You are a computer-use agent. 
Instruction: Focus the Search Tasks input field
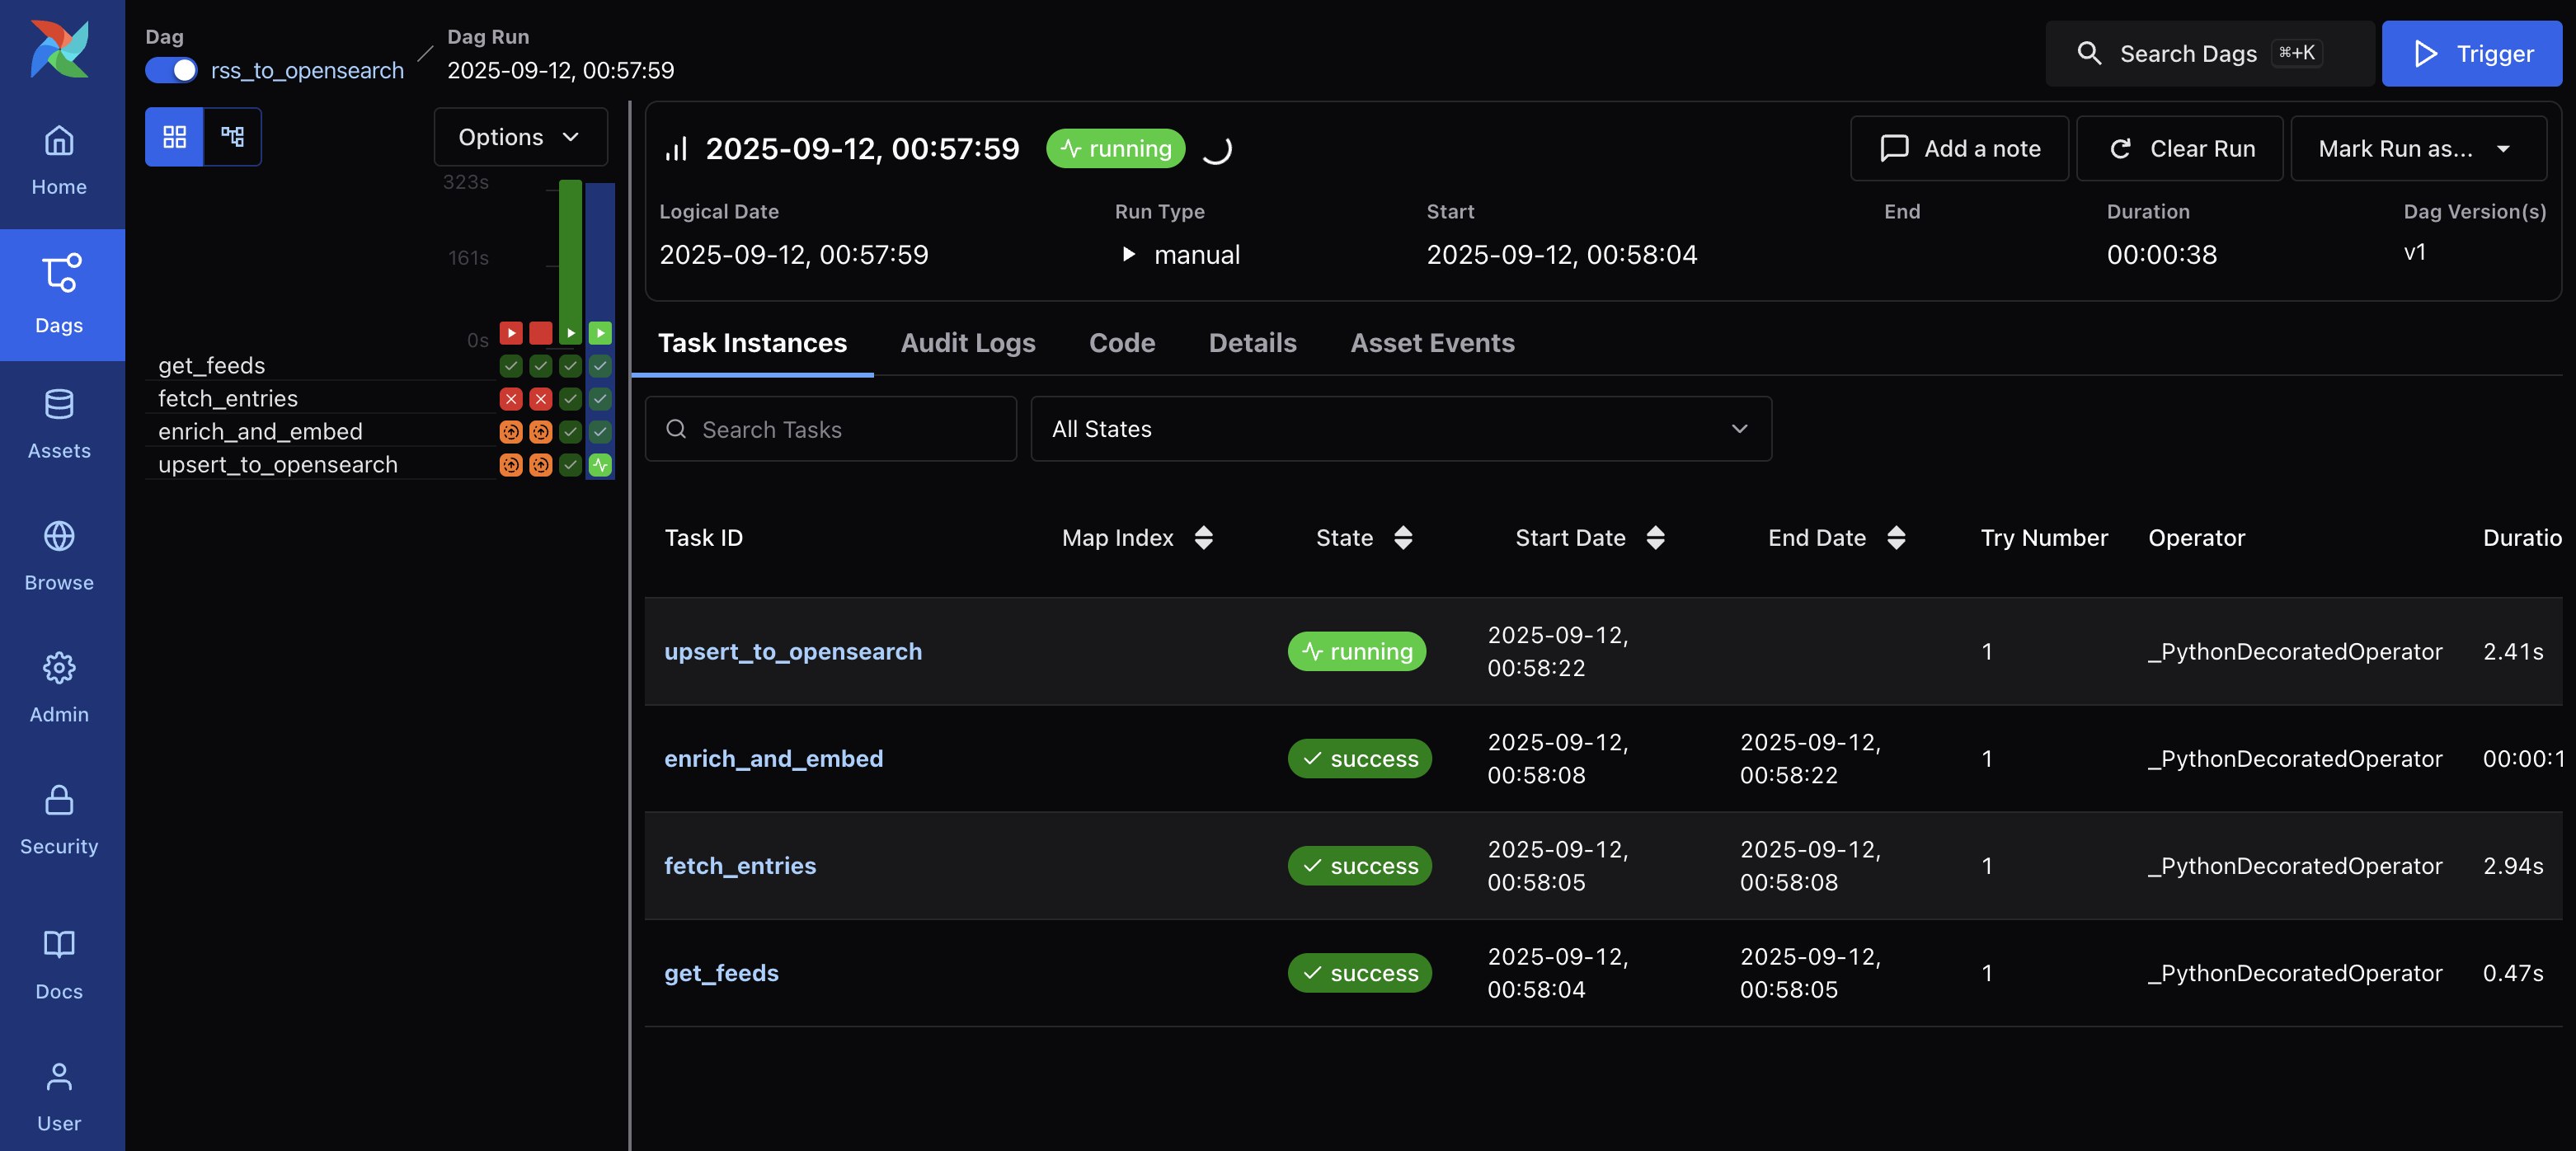point(830,429)
